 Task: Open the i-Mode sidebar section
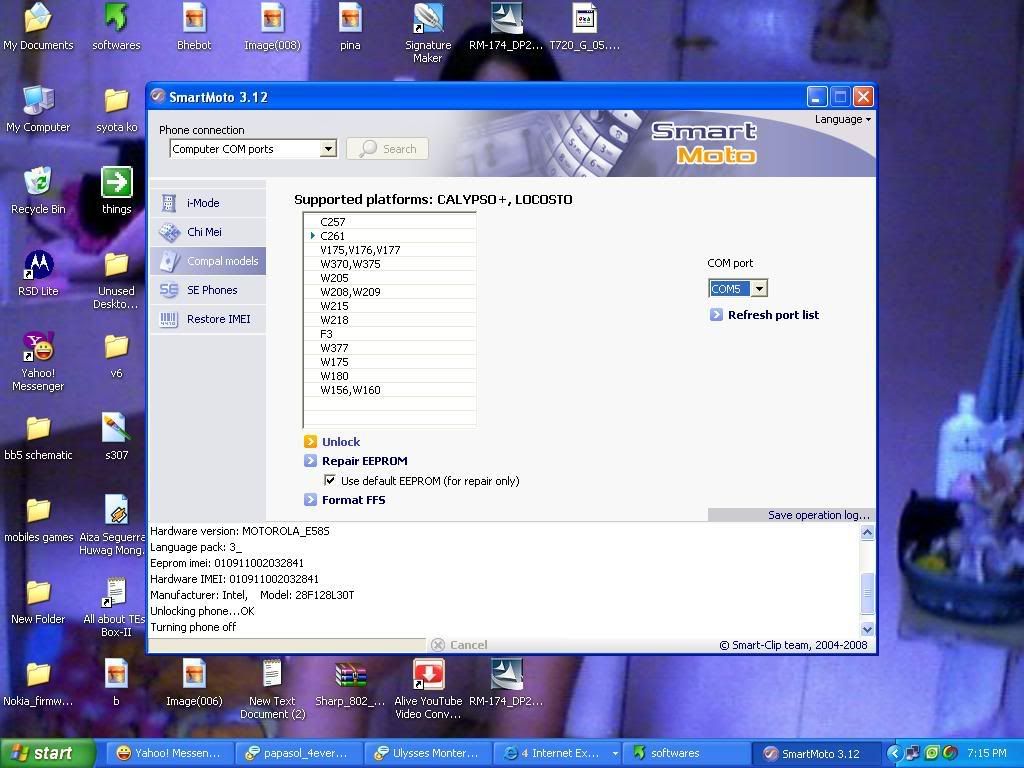[208, 203]
